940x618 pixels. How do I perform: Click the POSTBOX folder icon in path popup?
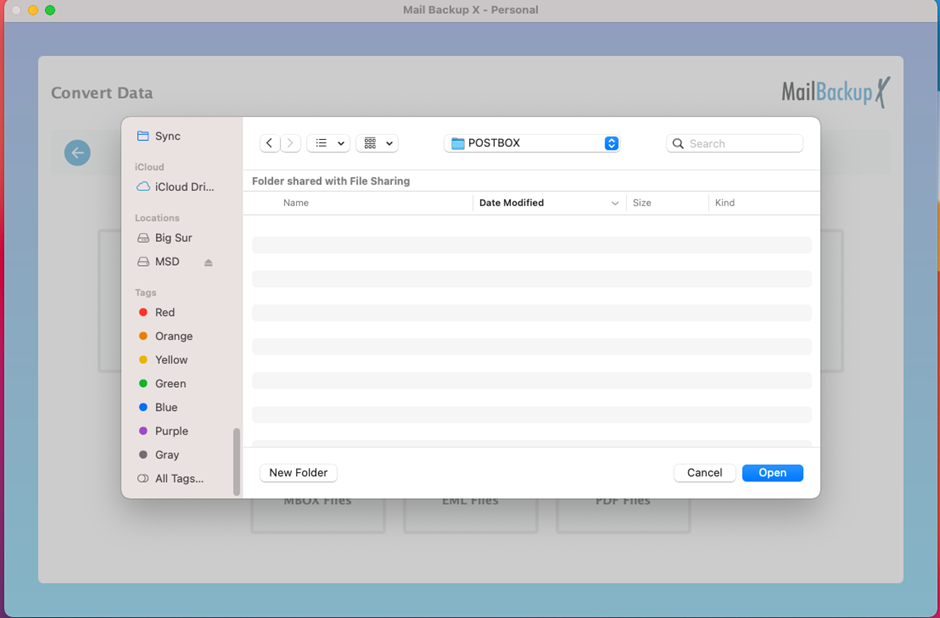(x=458, y=143)
